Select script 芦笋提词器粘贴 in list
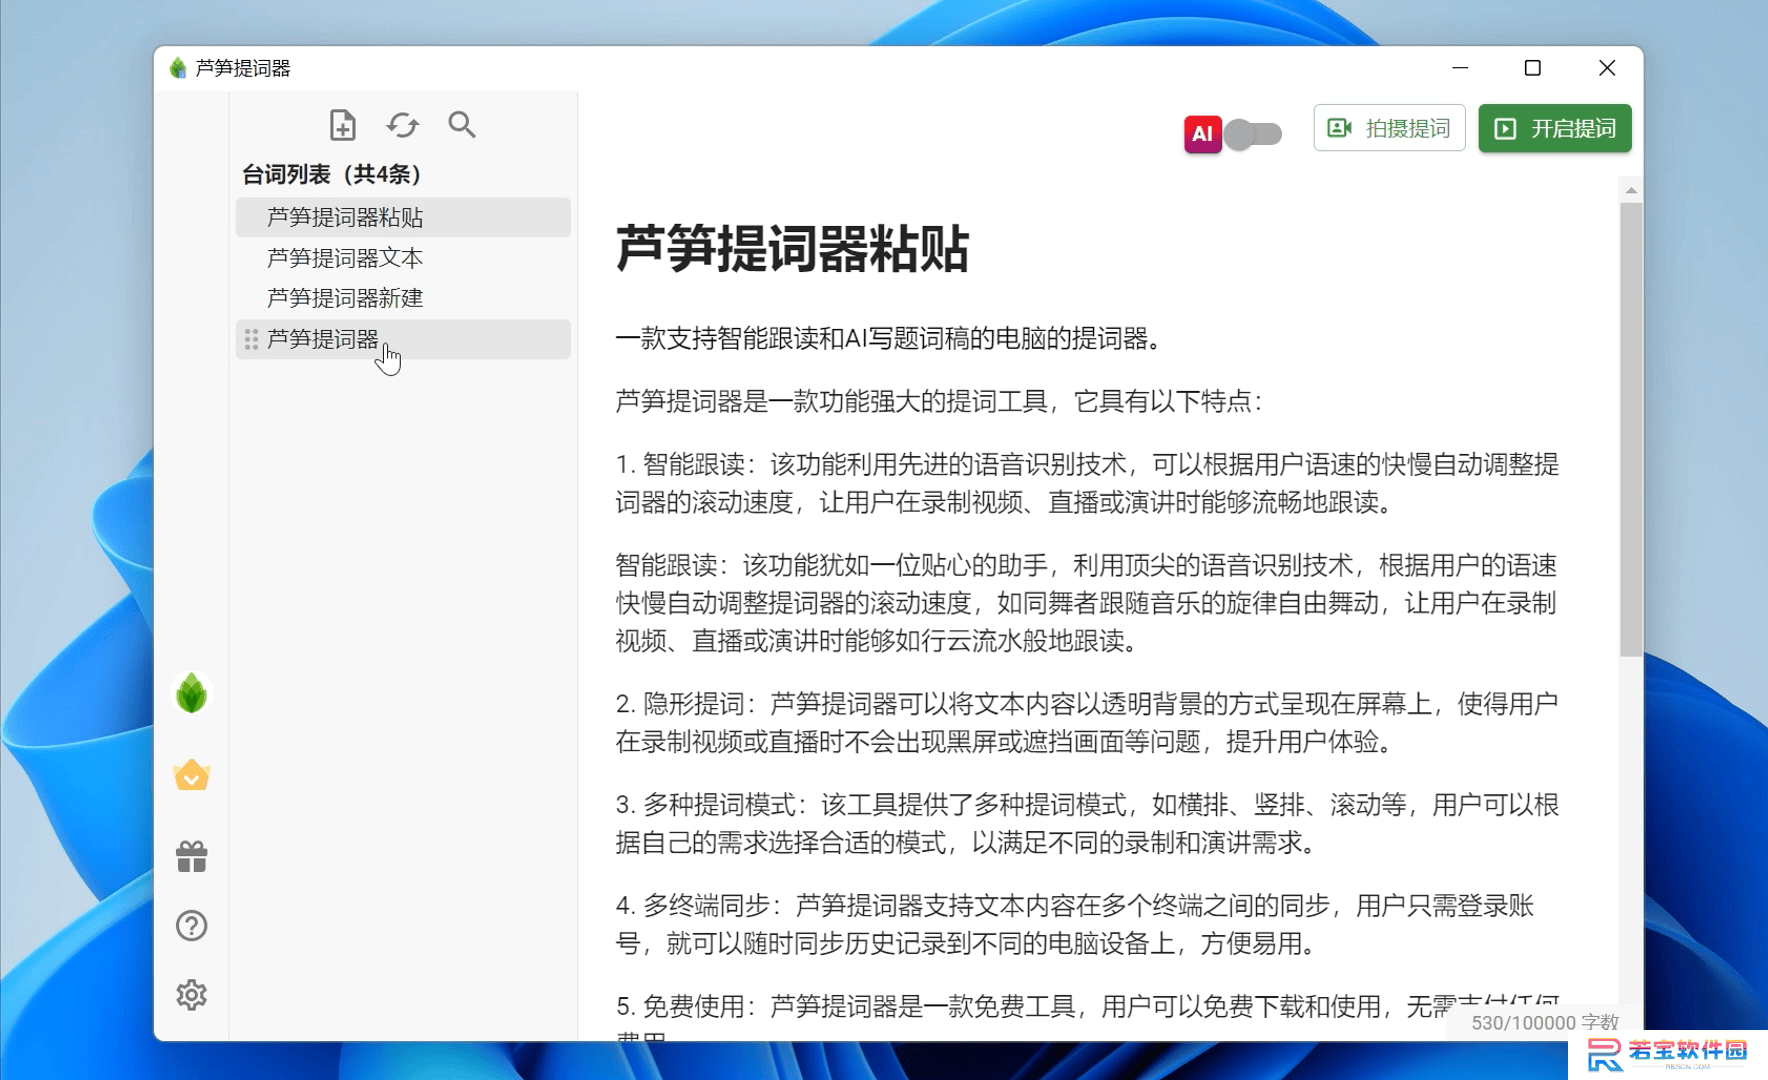The image size is (1768, 1080). [x=403, y=217]
